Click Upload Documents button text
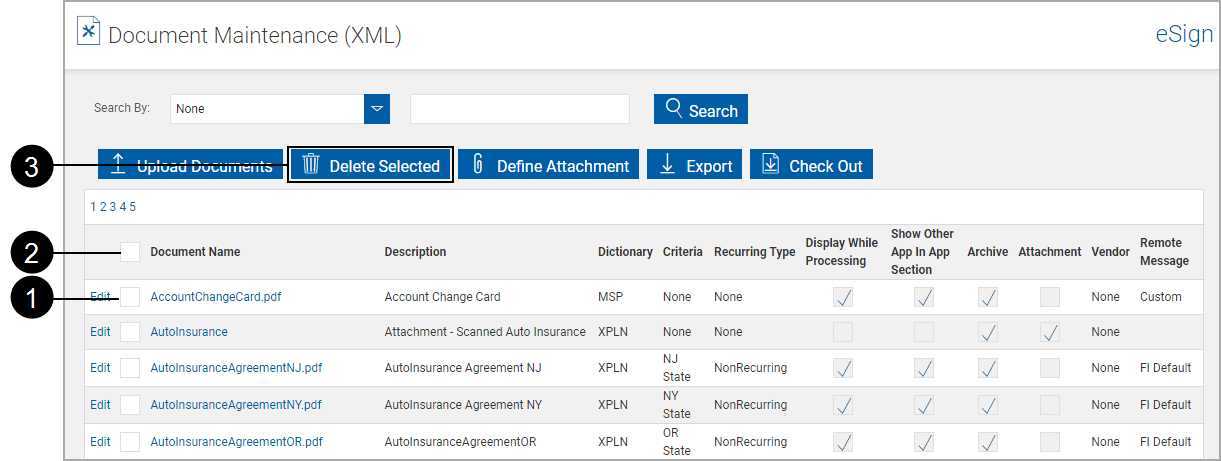Screen dimensions: 1221x461 pyautogui.click(x=204, y=166)
